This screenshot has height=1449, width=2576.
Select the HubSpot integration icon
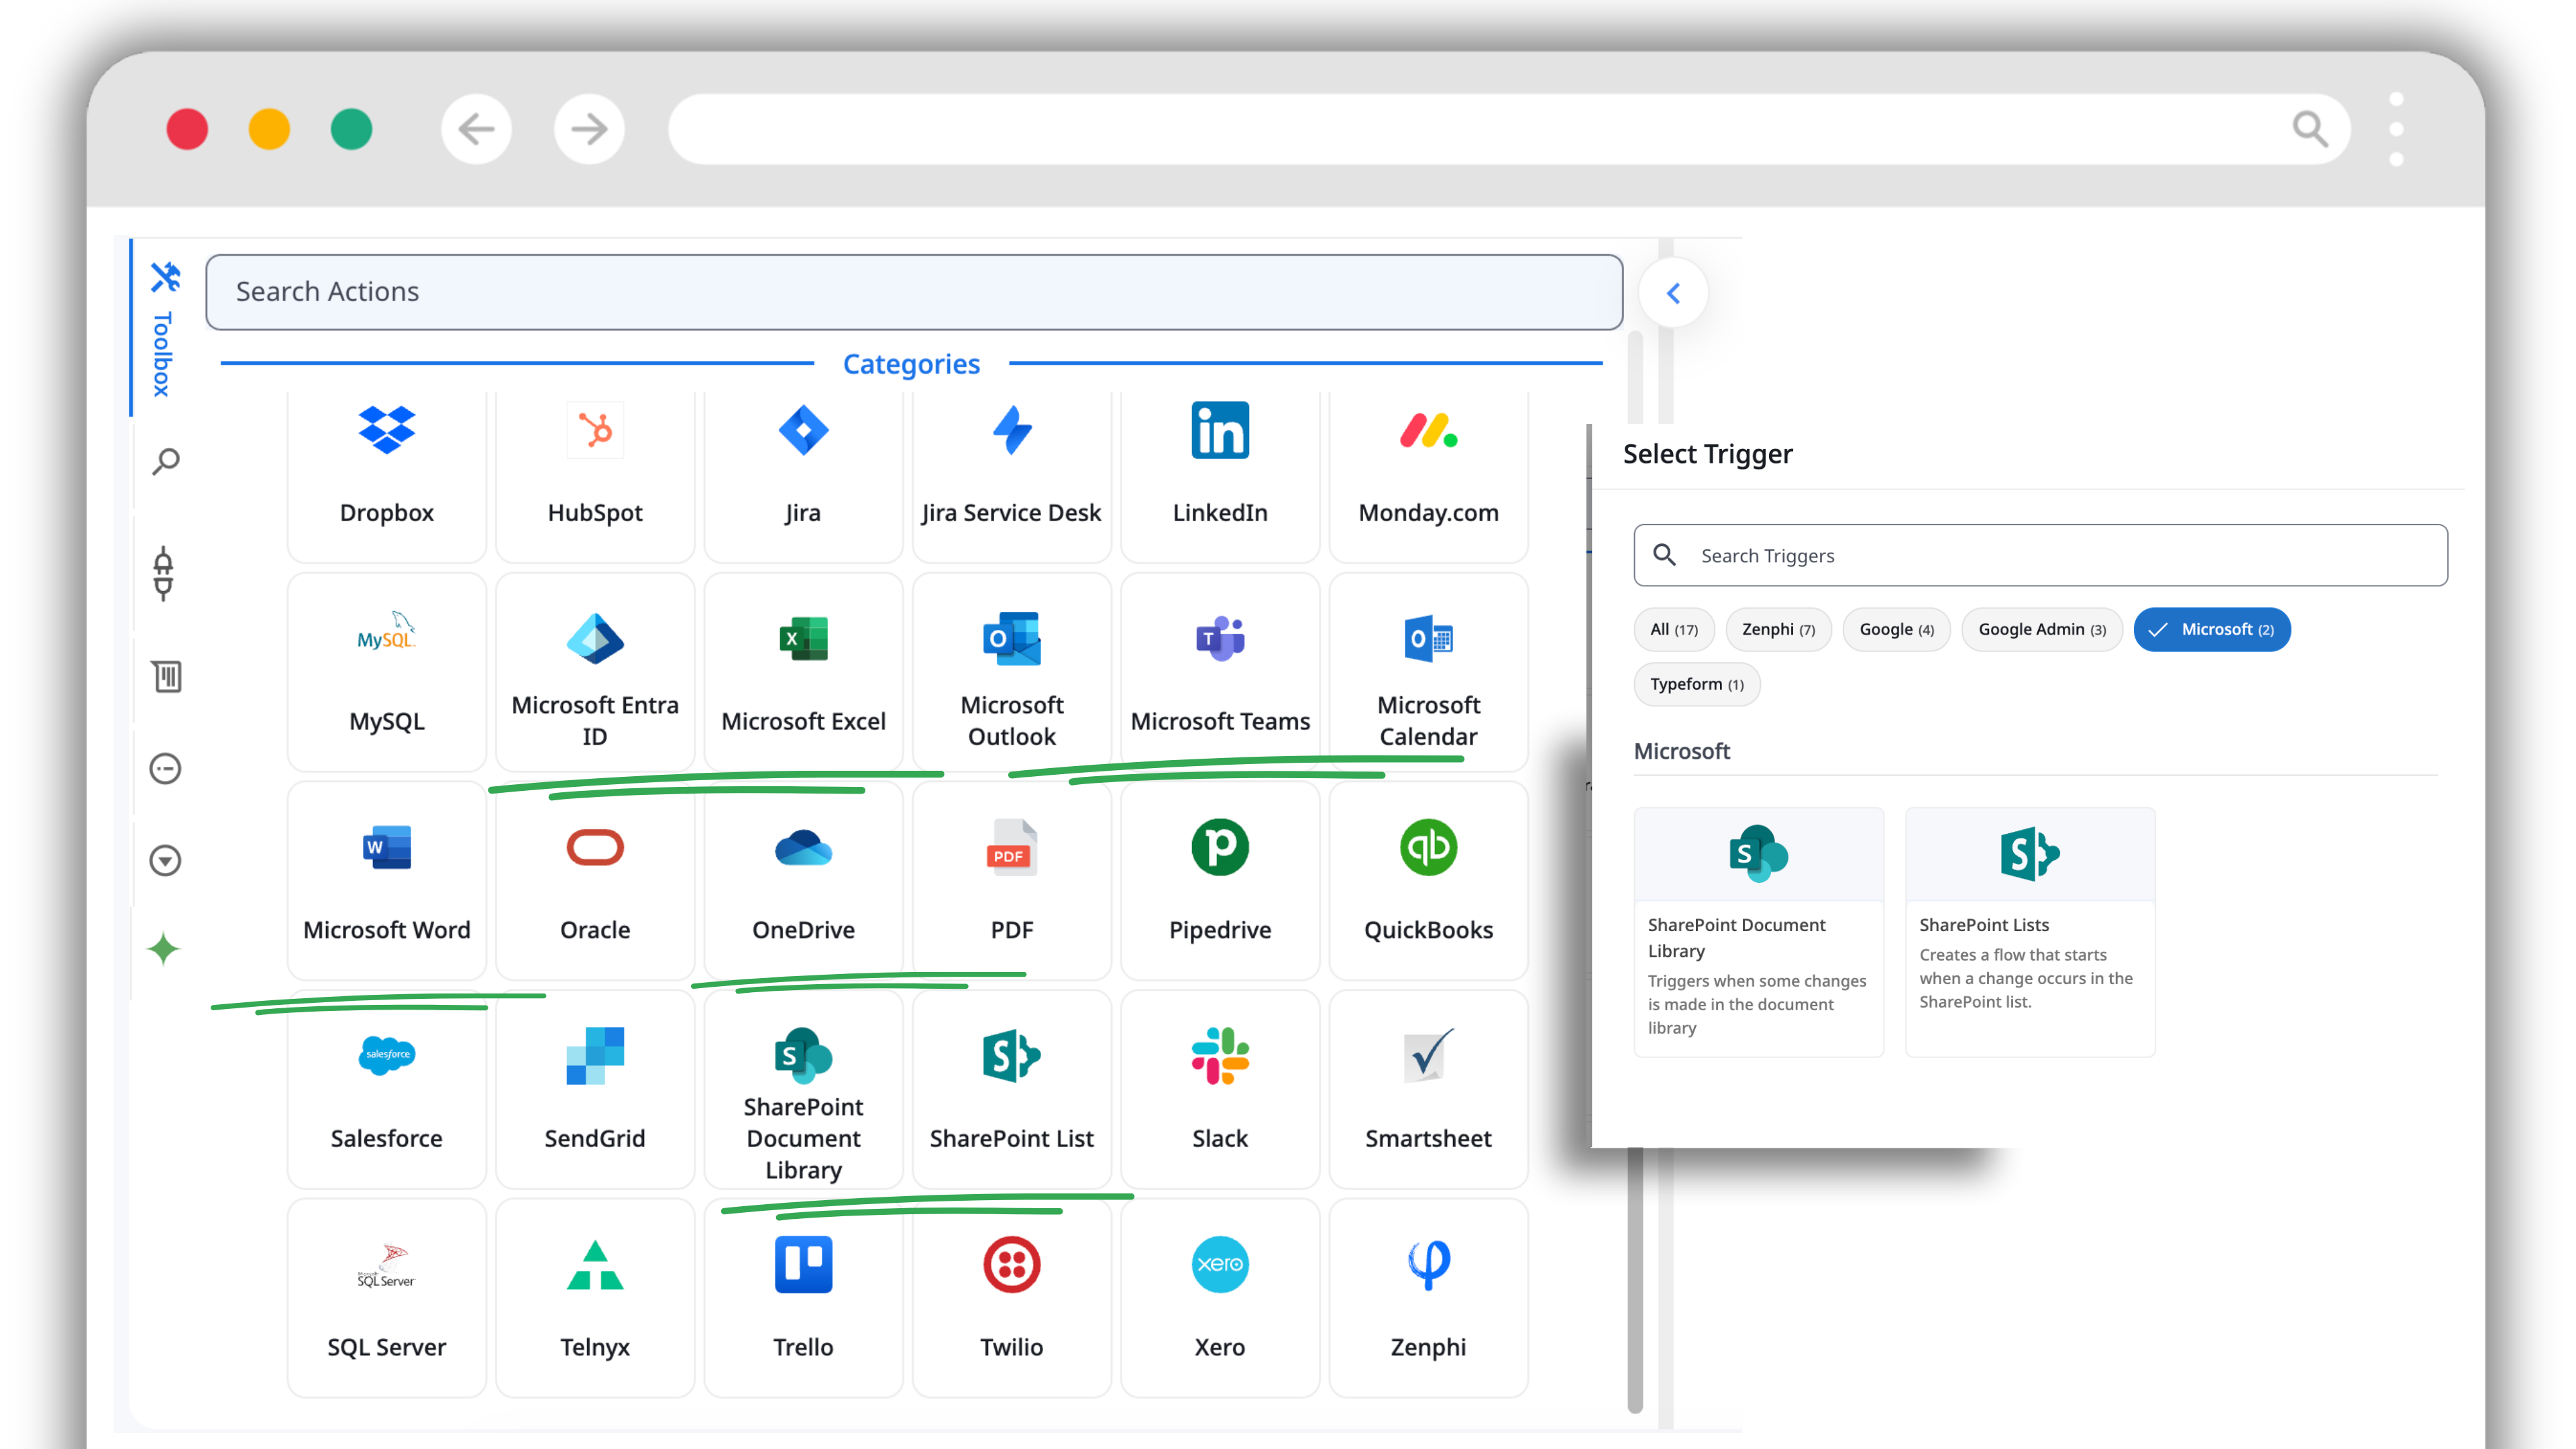point(595,431)
